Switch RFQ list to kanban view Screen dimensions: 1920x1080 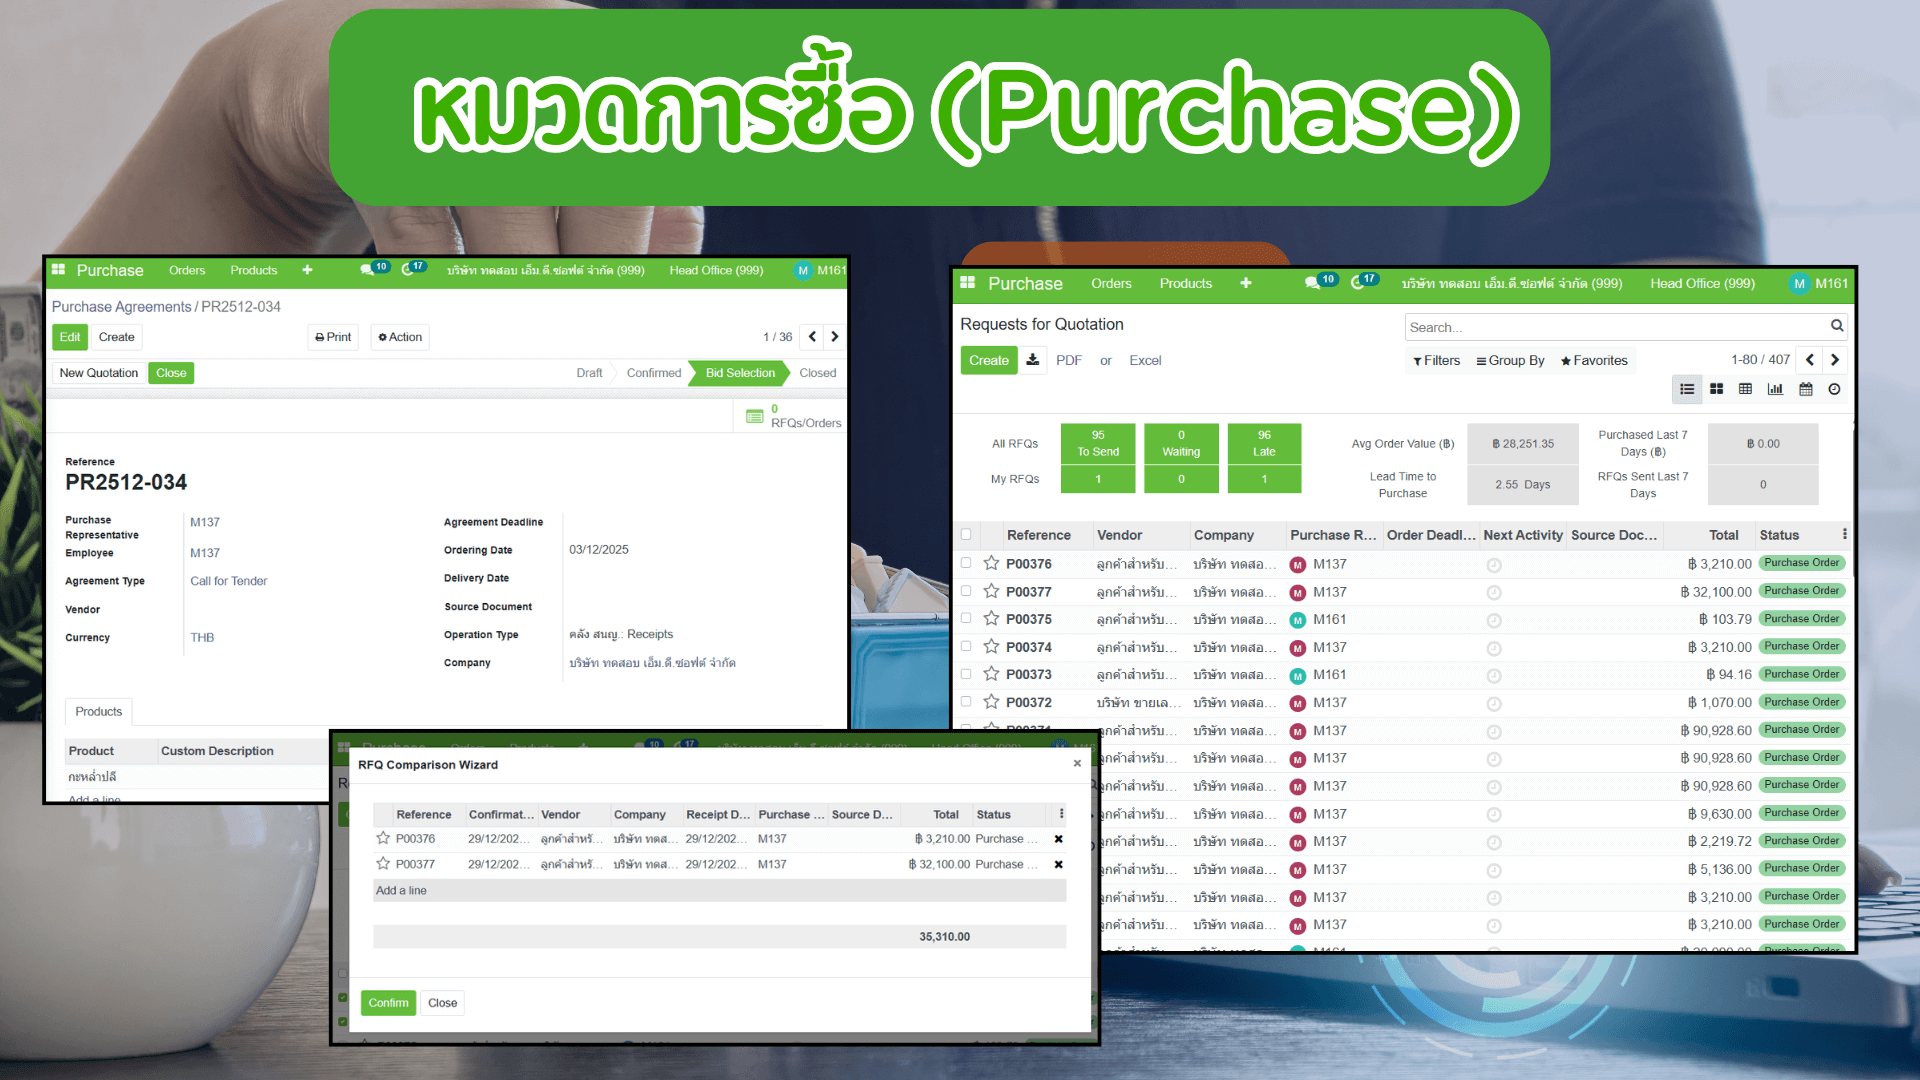(x=1717, y=389)
